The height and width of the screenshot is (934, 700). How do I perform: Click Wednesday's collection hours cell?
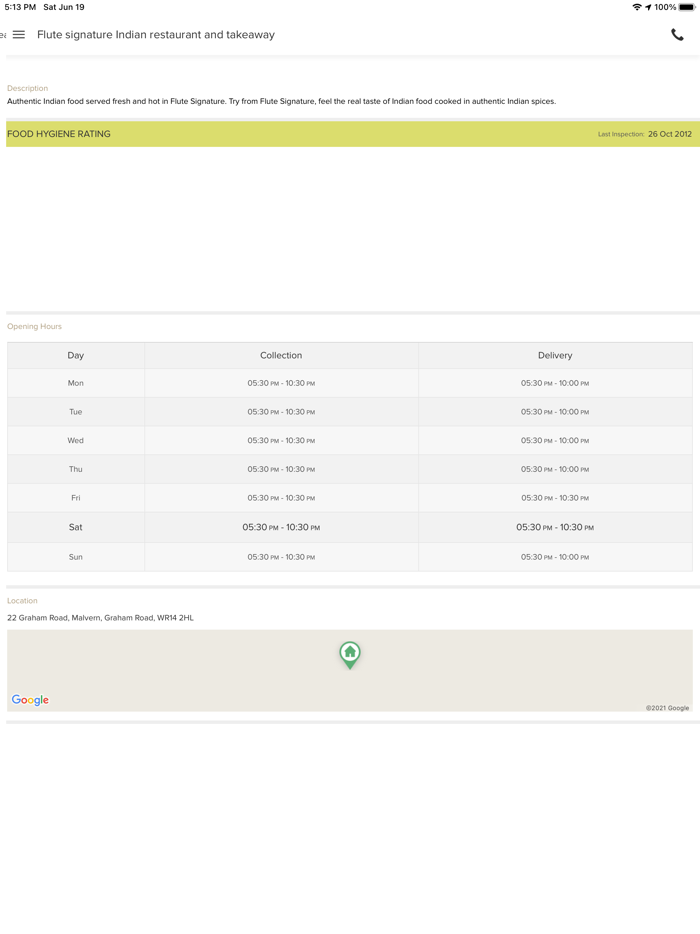point(281,440)
